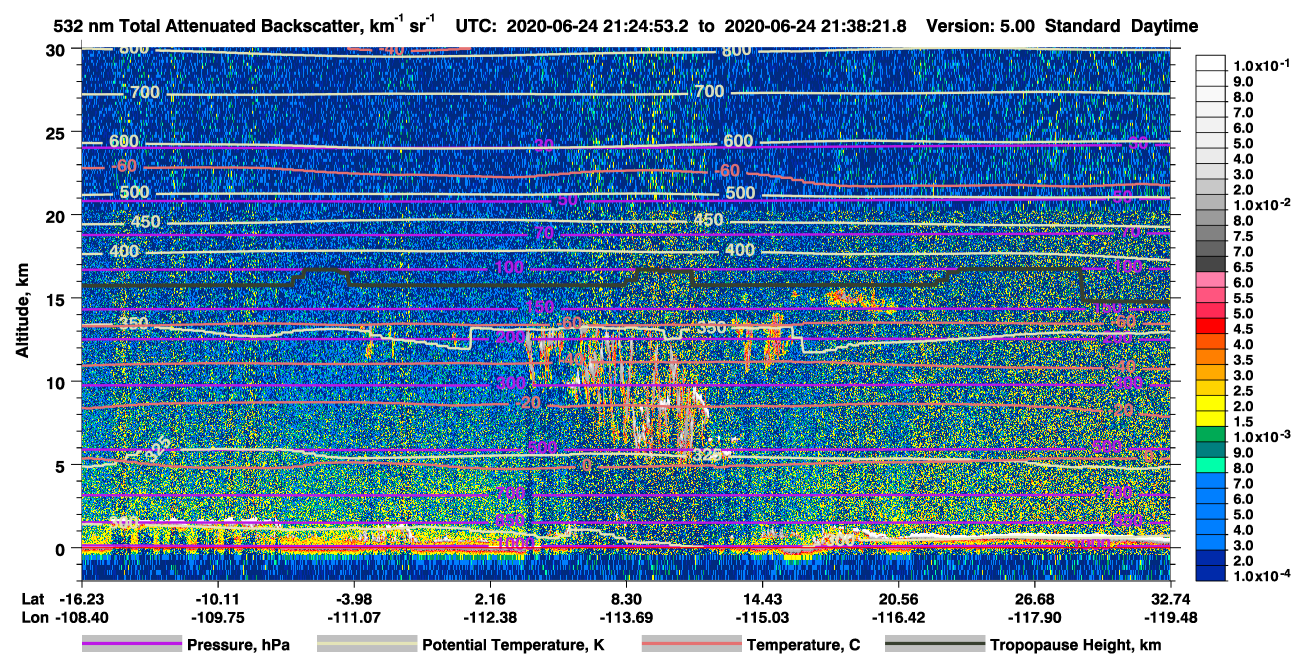The height and width of the screenshot is (667, 1300).
Task: Click altitude axis tick '25'
Action: point(58,132)
